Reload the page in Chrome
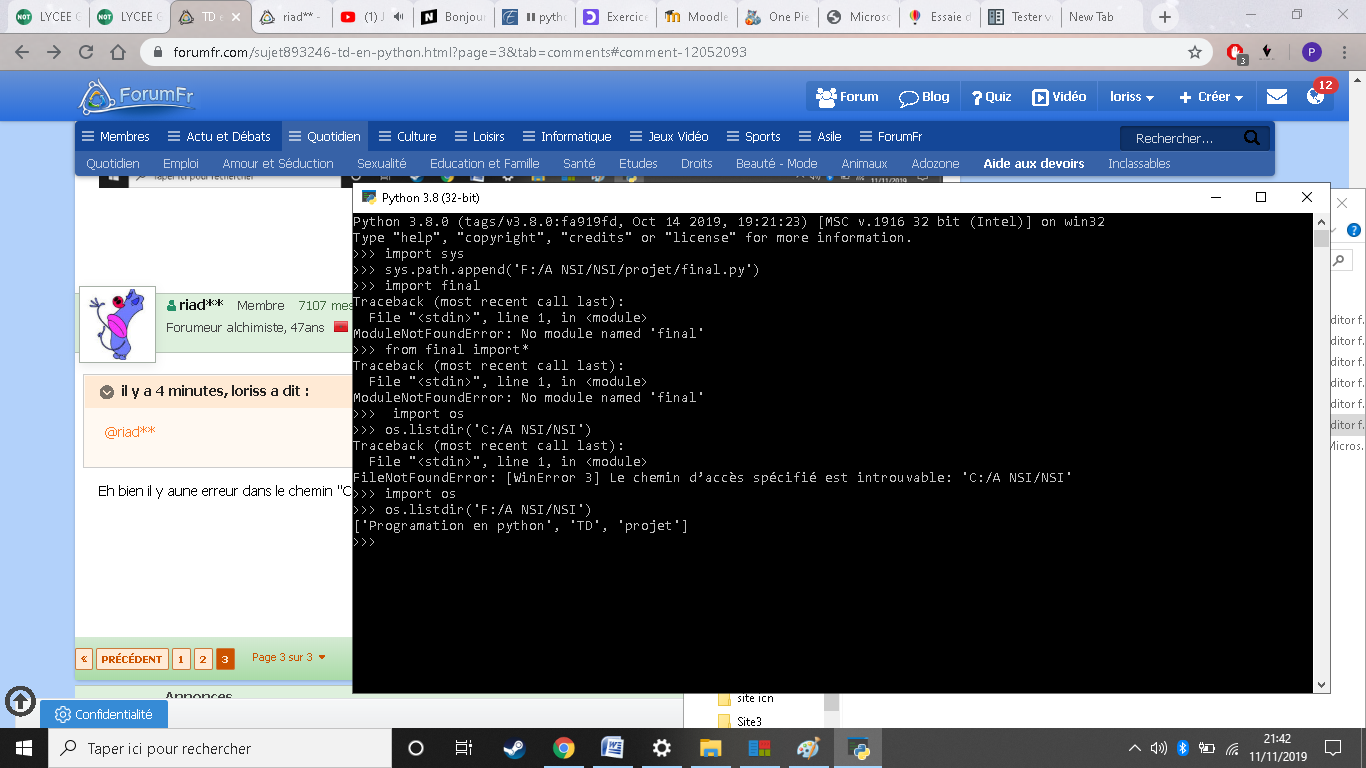Image resolution: width=1366 pixels, height=768 pixels. tap(86, 52)
